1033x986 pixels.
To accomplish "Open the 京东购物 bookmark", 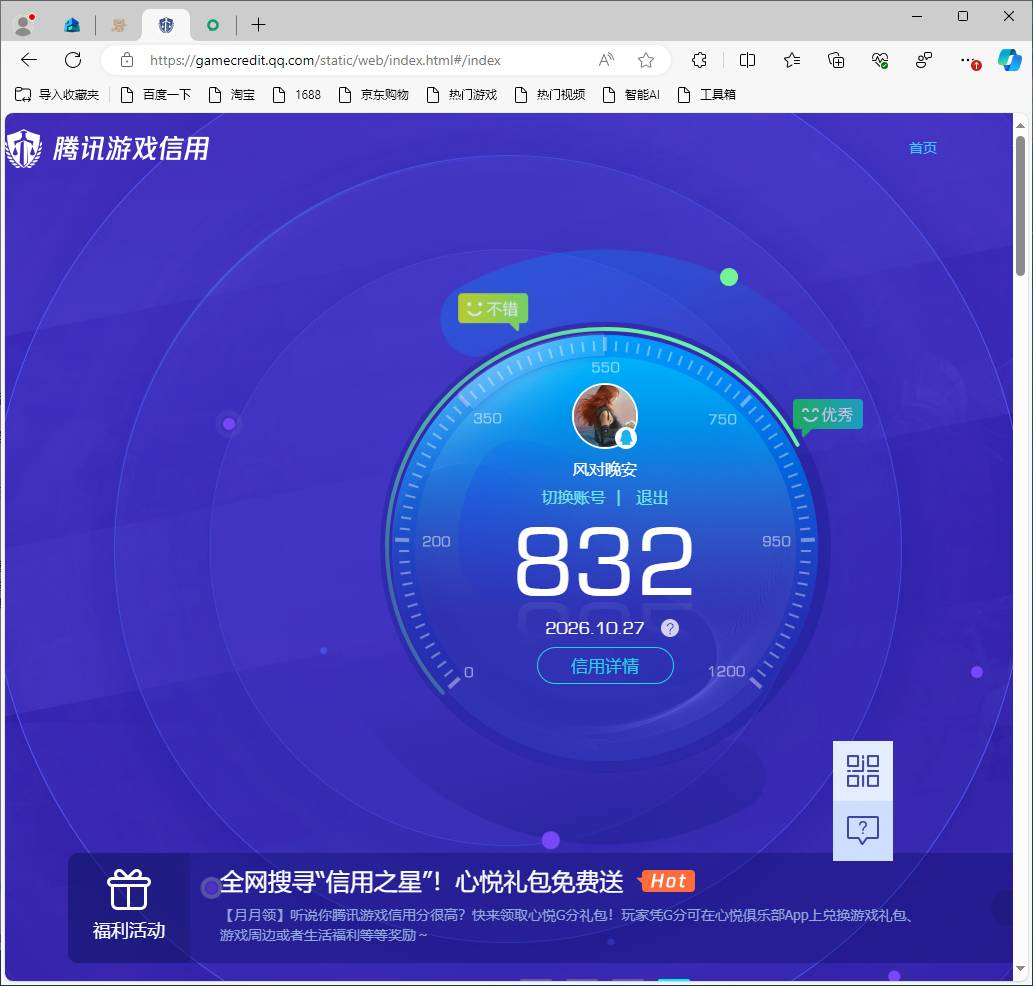I will click(x=374, y=94).
